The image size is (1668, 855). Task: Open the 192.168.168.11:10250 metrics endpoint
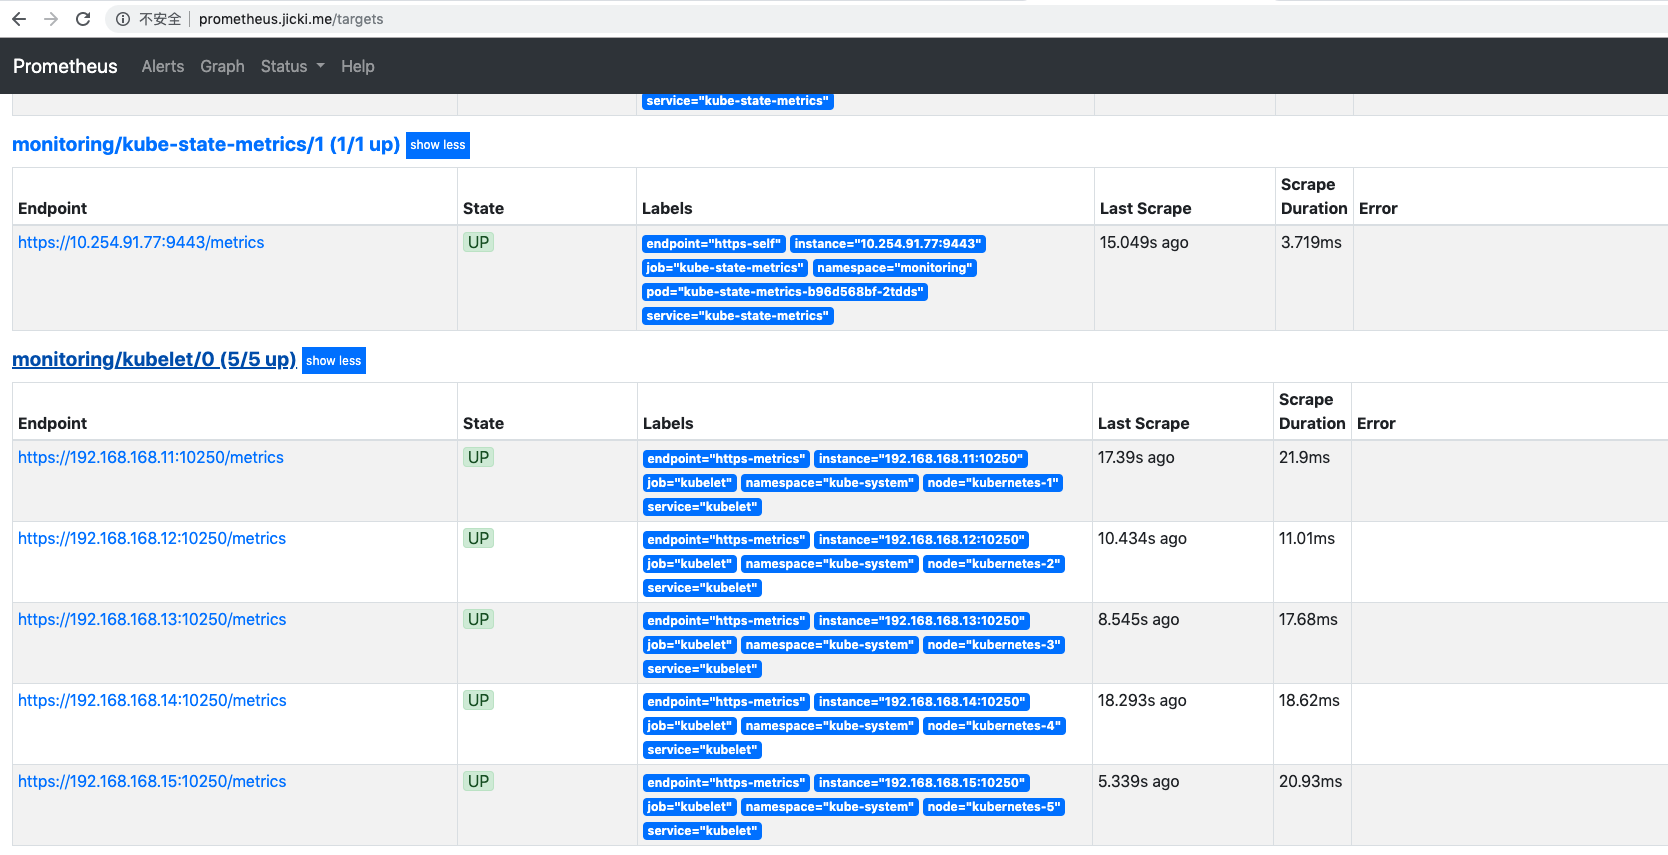(151, 457)
